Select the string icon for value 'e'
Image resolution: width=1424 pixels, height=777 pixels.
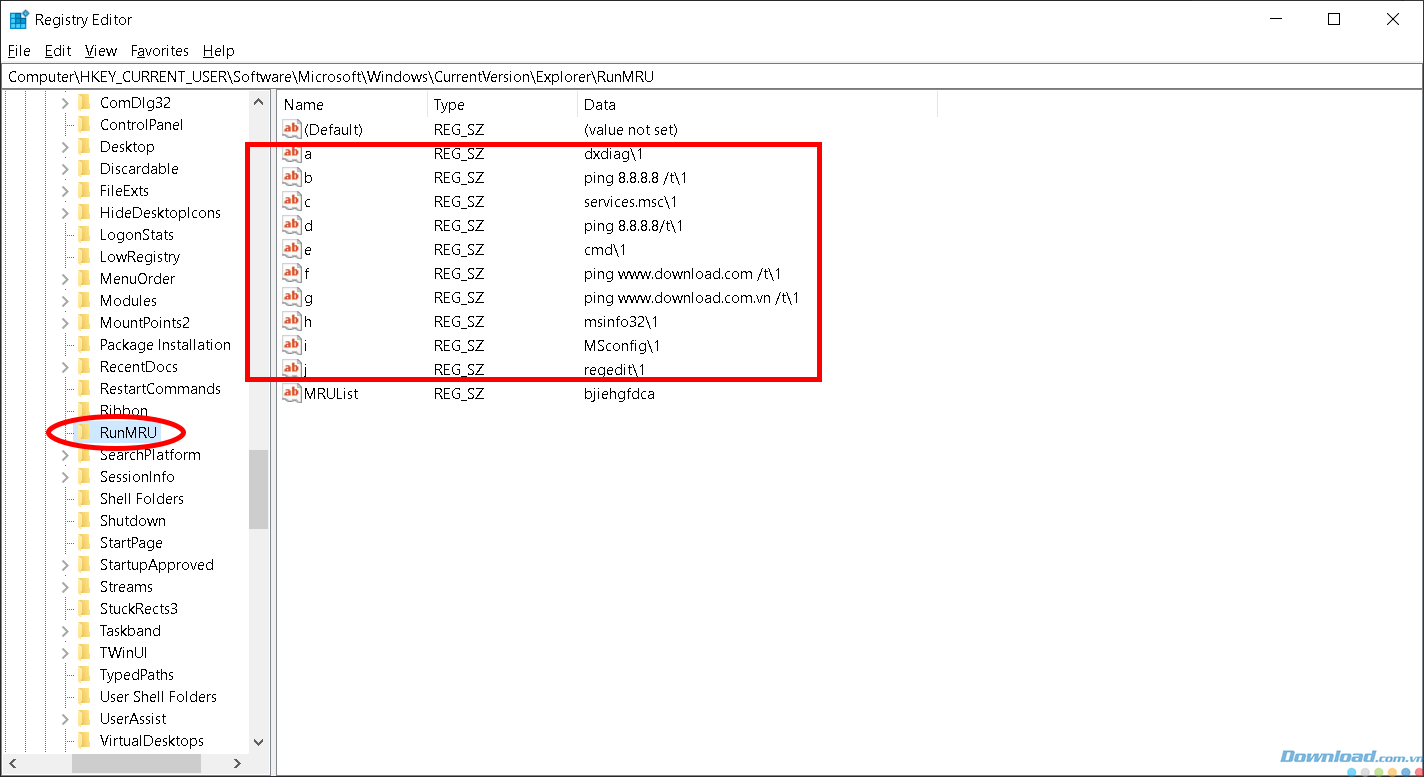(x=292, y=250)
